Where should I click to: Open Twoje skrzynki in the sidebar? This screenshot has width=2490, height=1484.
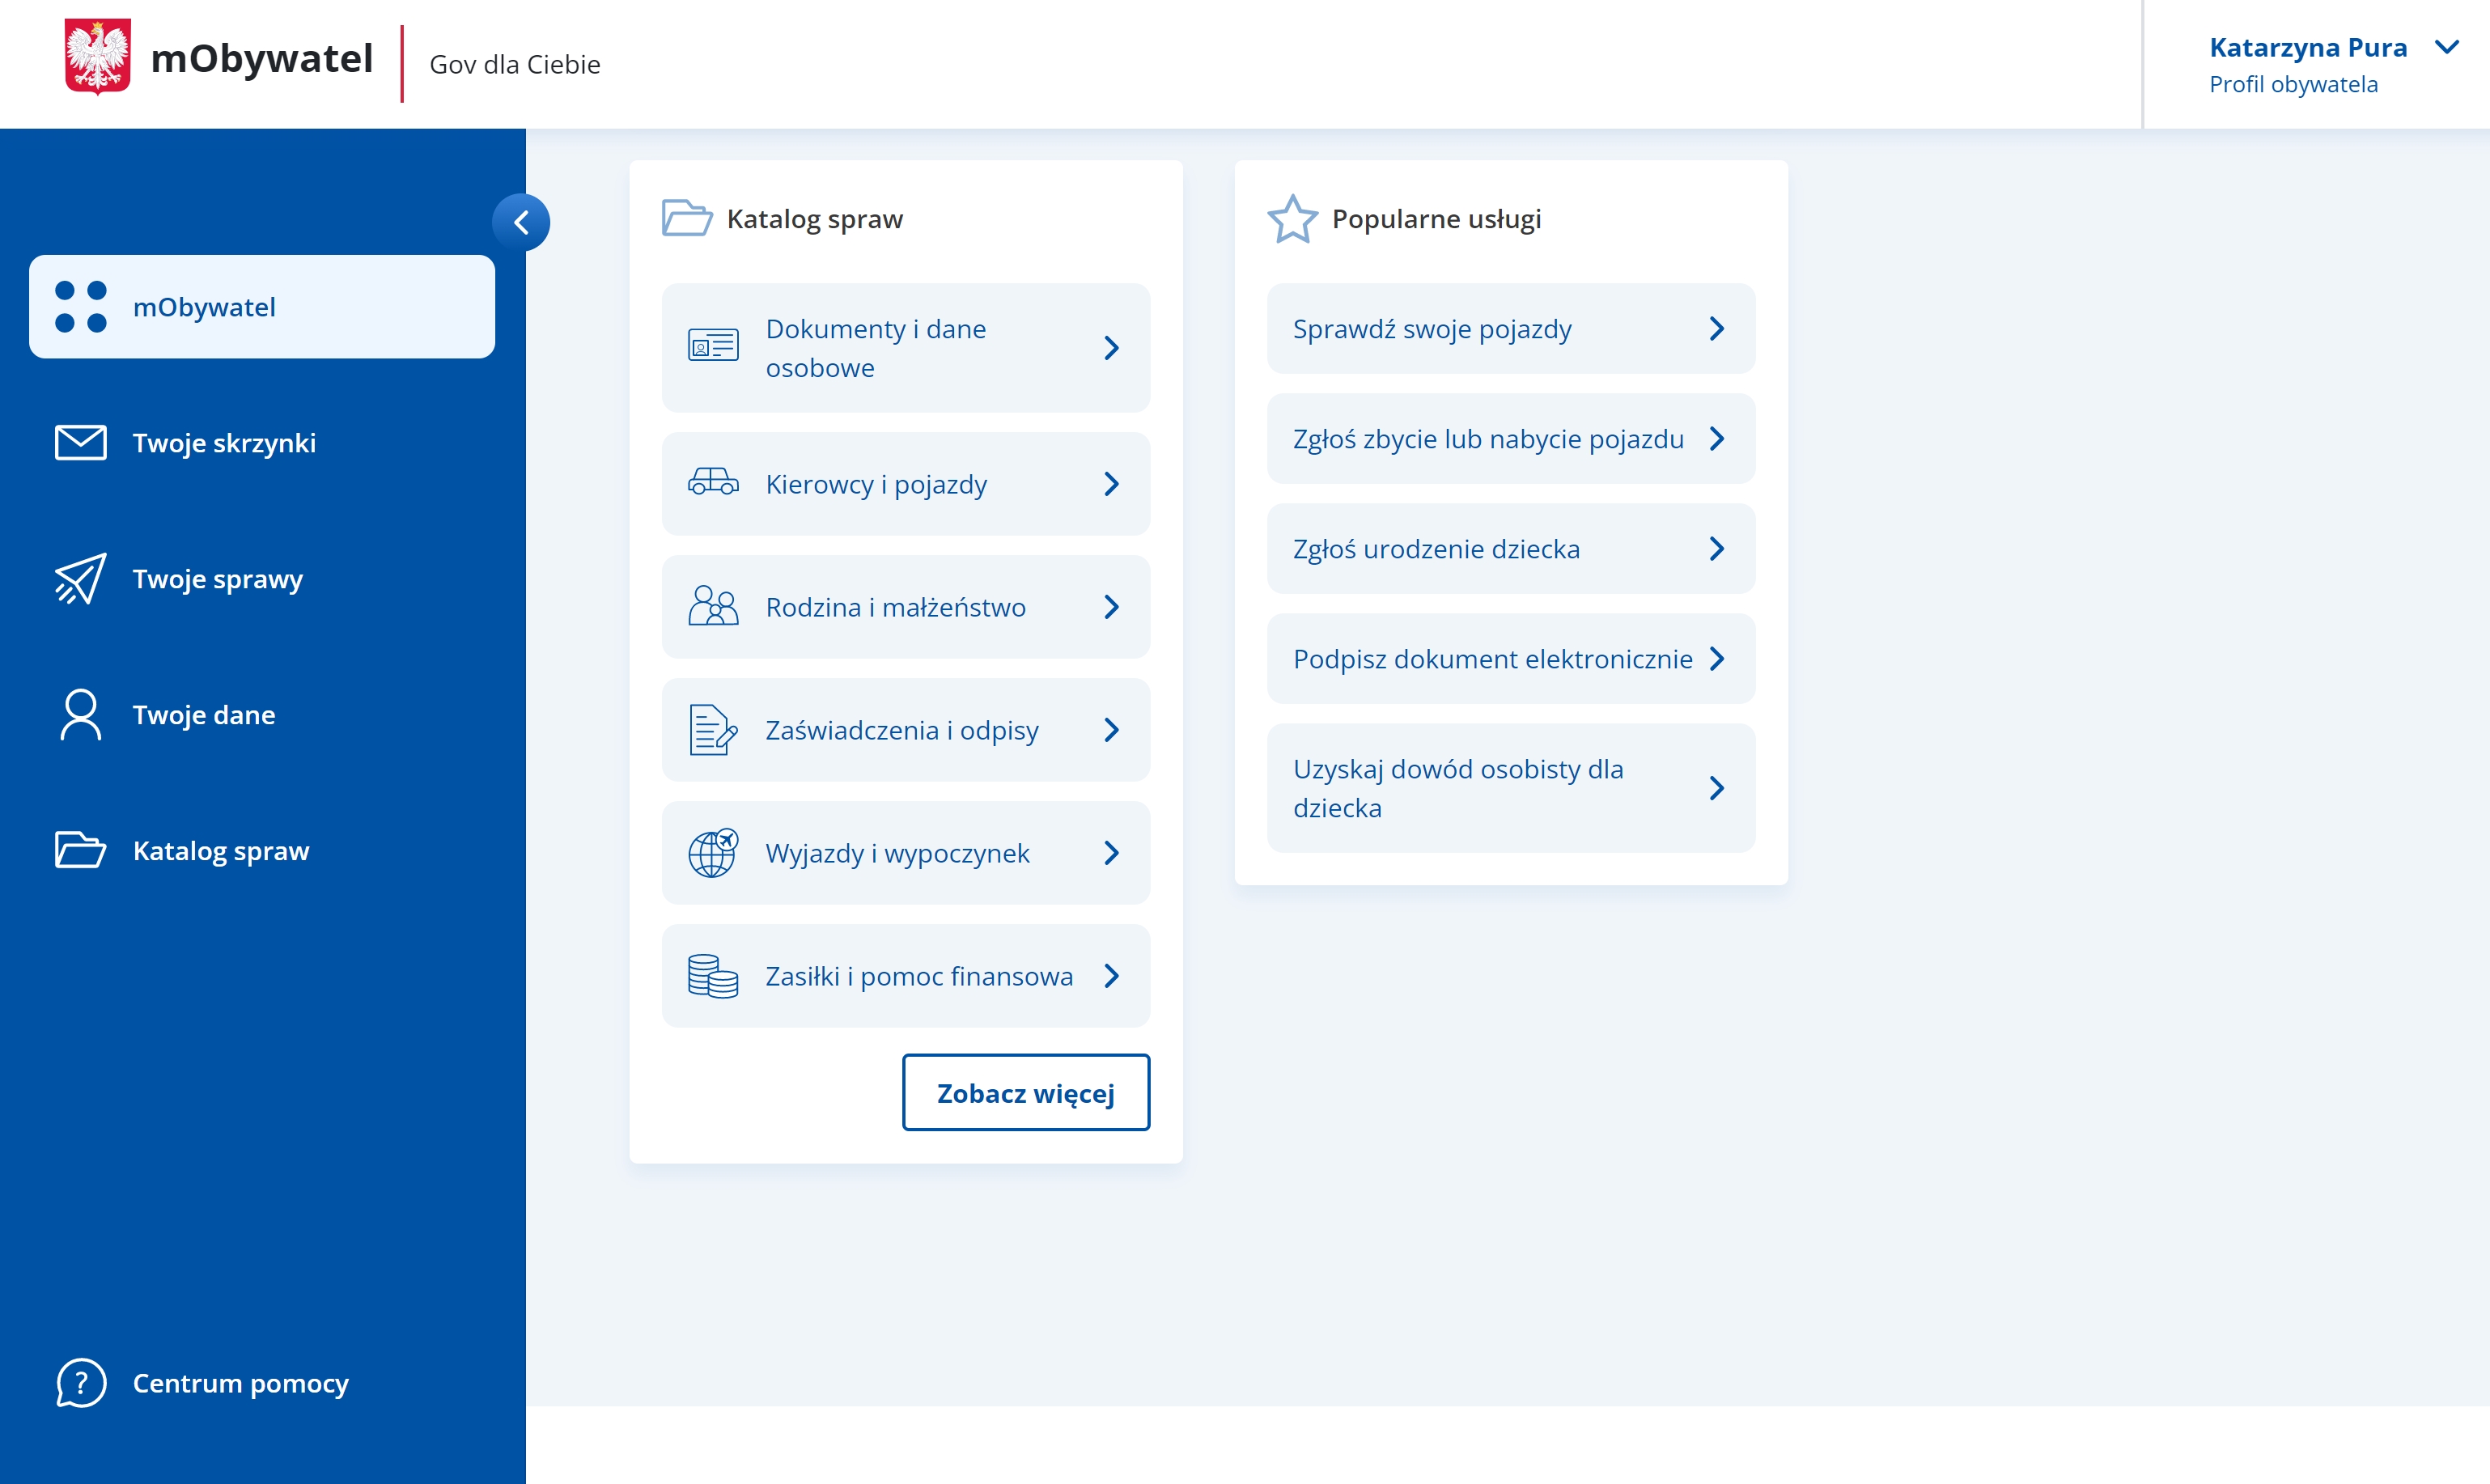pos(262,442)
